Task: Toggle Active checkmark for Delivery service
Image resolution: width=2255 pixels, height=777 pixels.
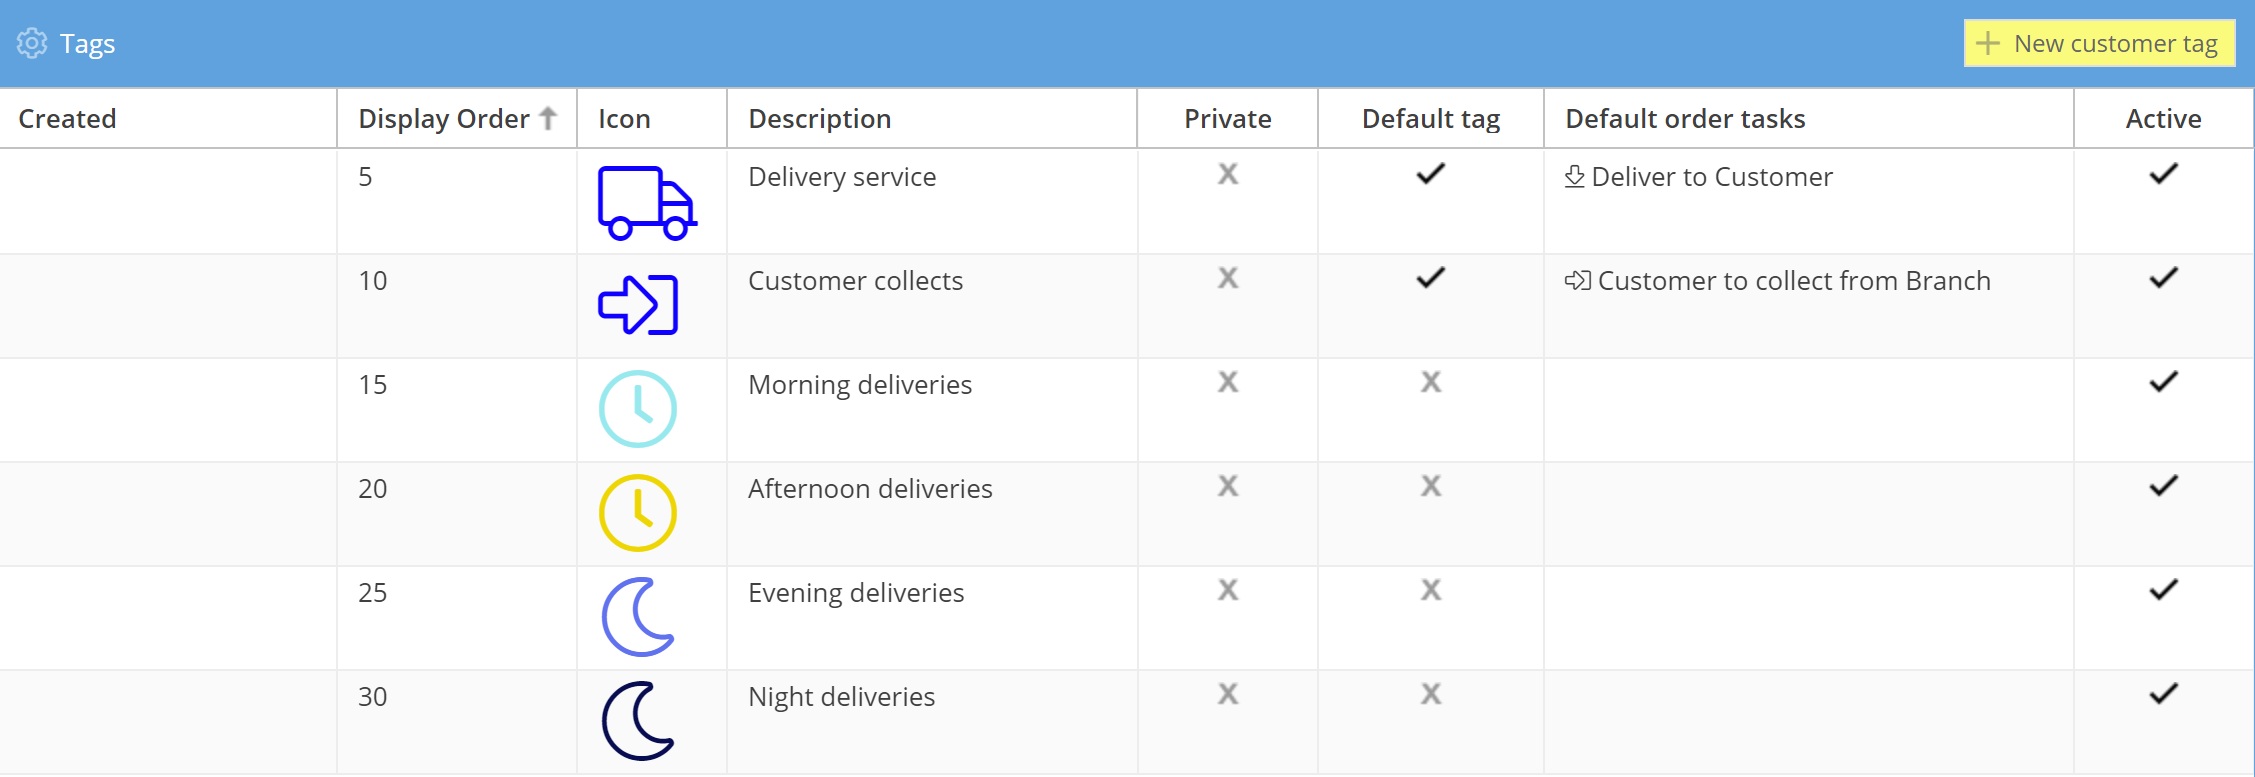Action: pyautogui.click(x=2163, y=174)
